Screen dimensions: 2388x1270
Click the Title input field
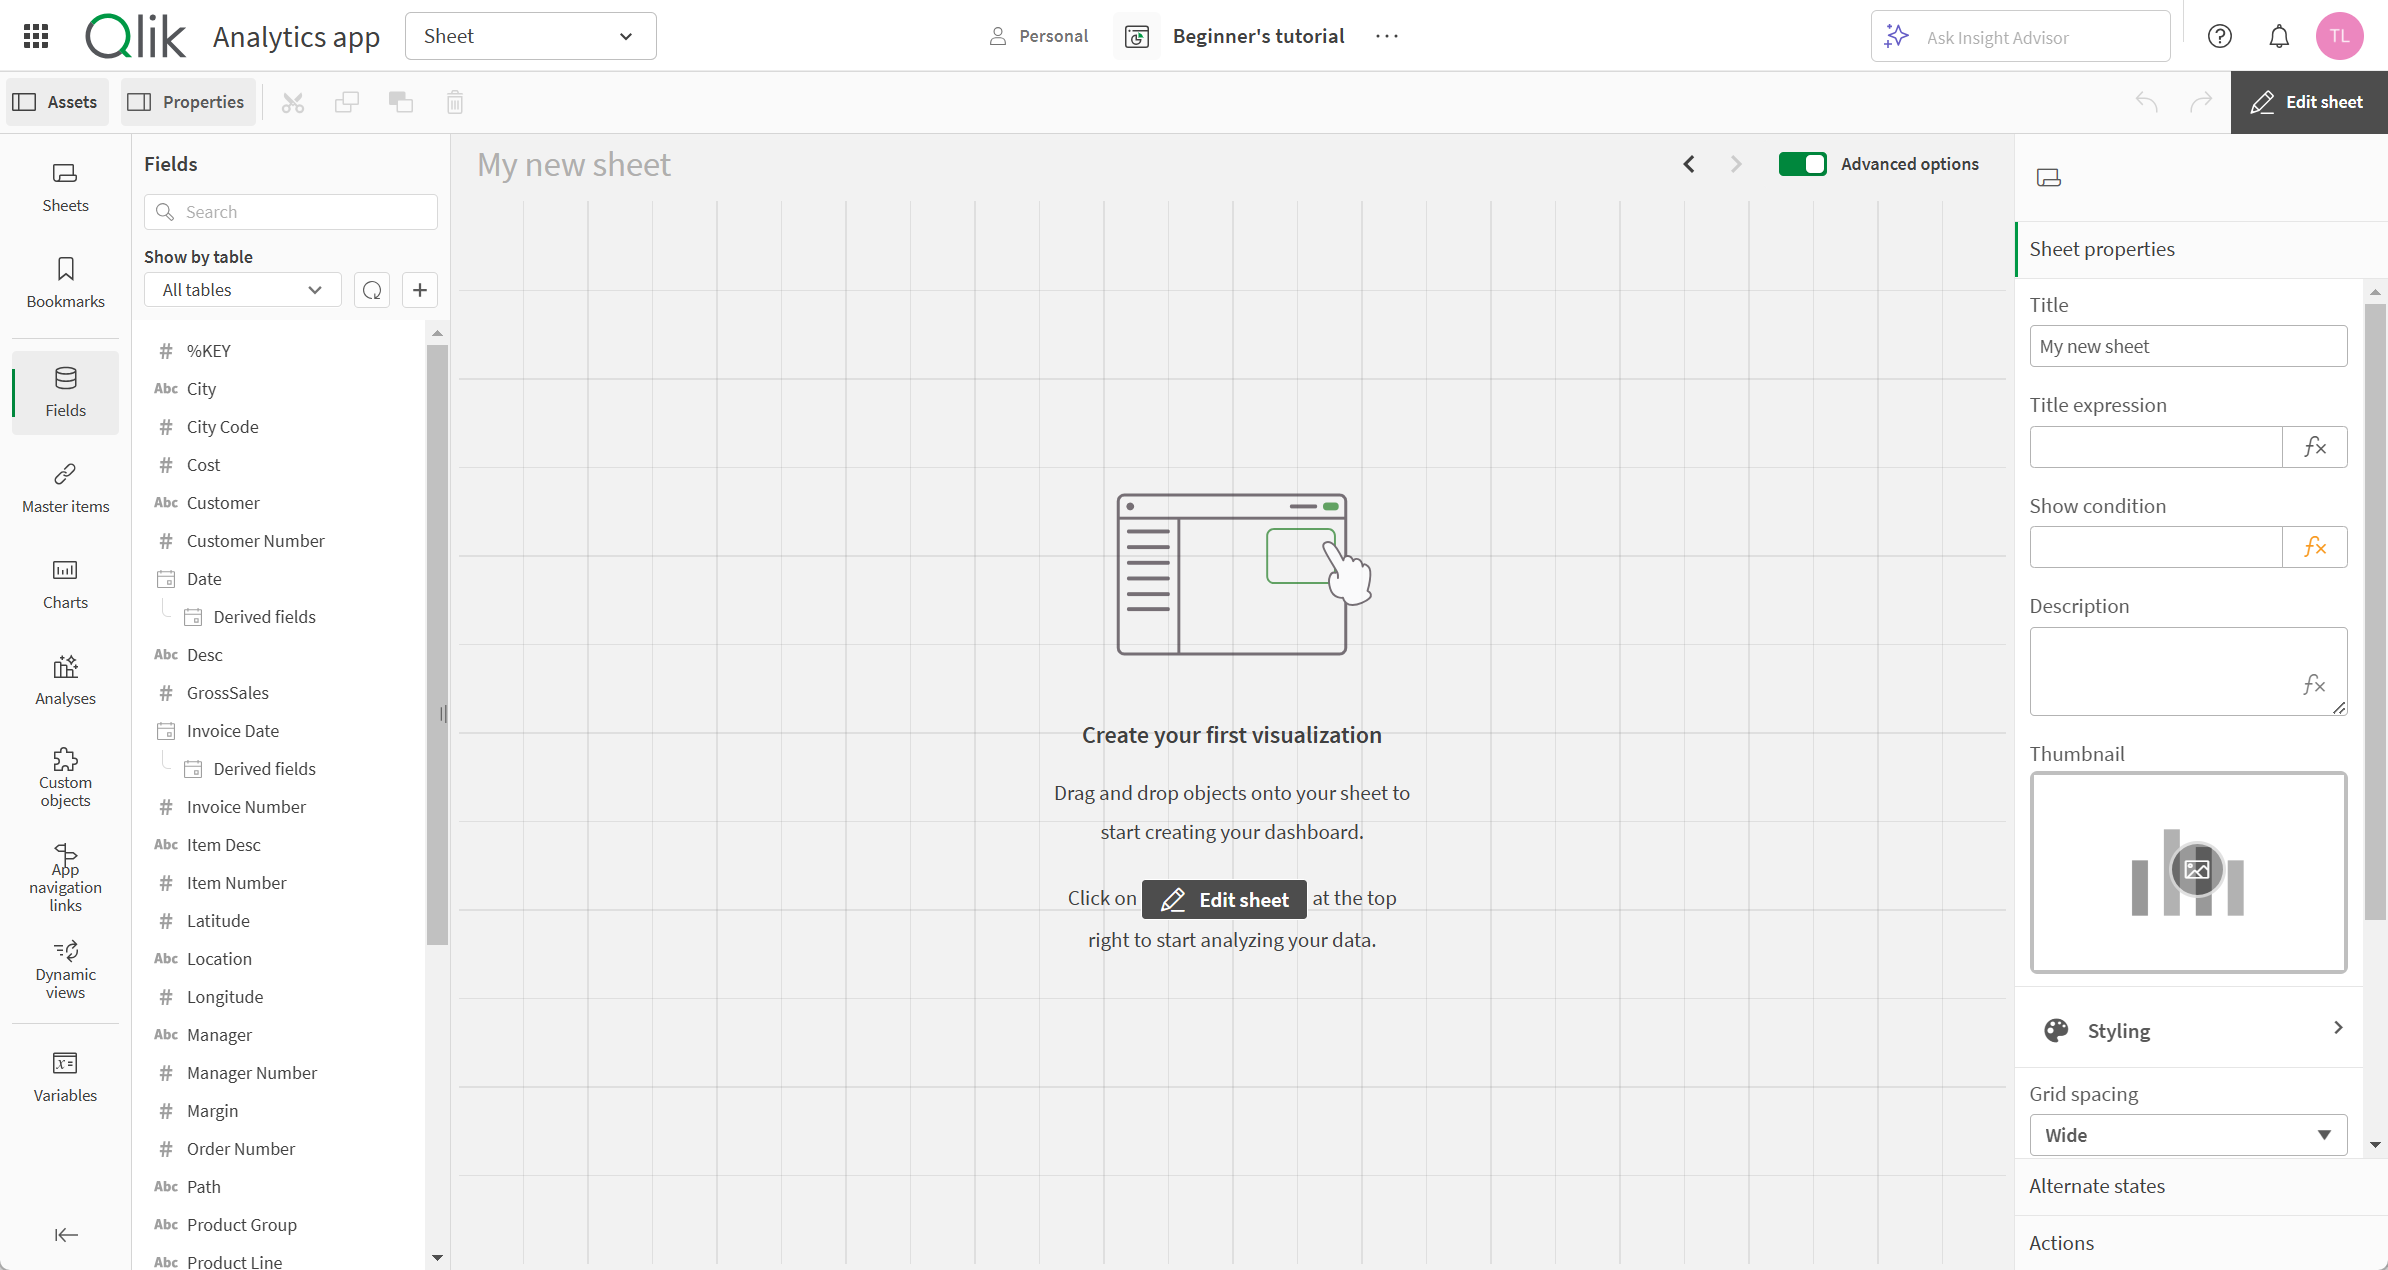tap(2187, 346)
